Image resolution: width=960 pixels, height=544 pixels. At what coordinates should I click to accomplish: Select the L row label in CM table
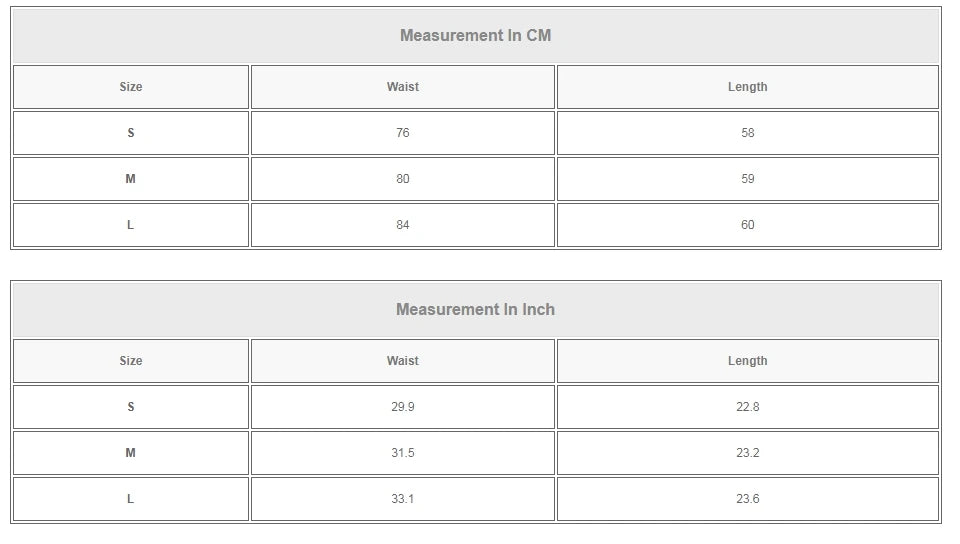pos(131,225)
